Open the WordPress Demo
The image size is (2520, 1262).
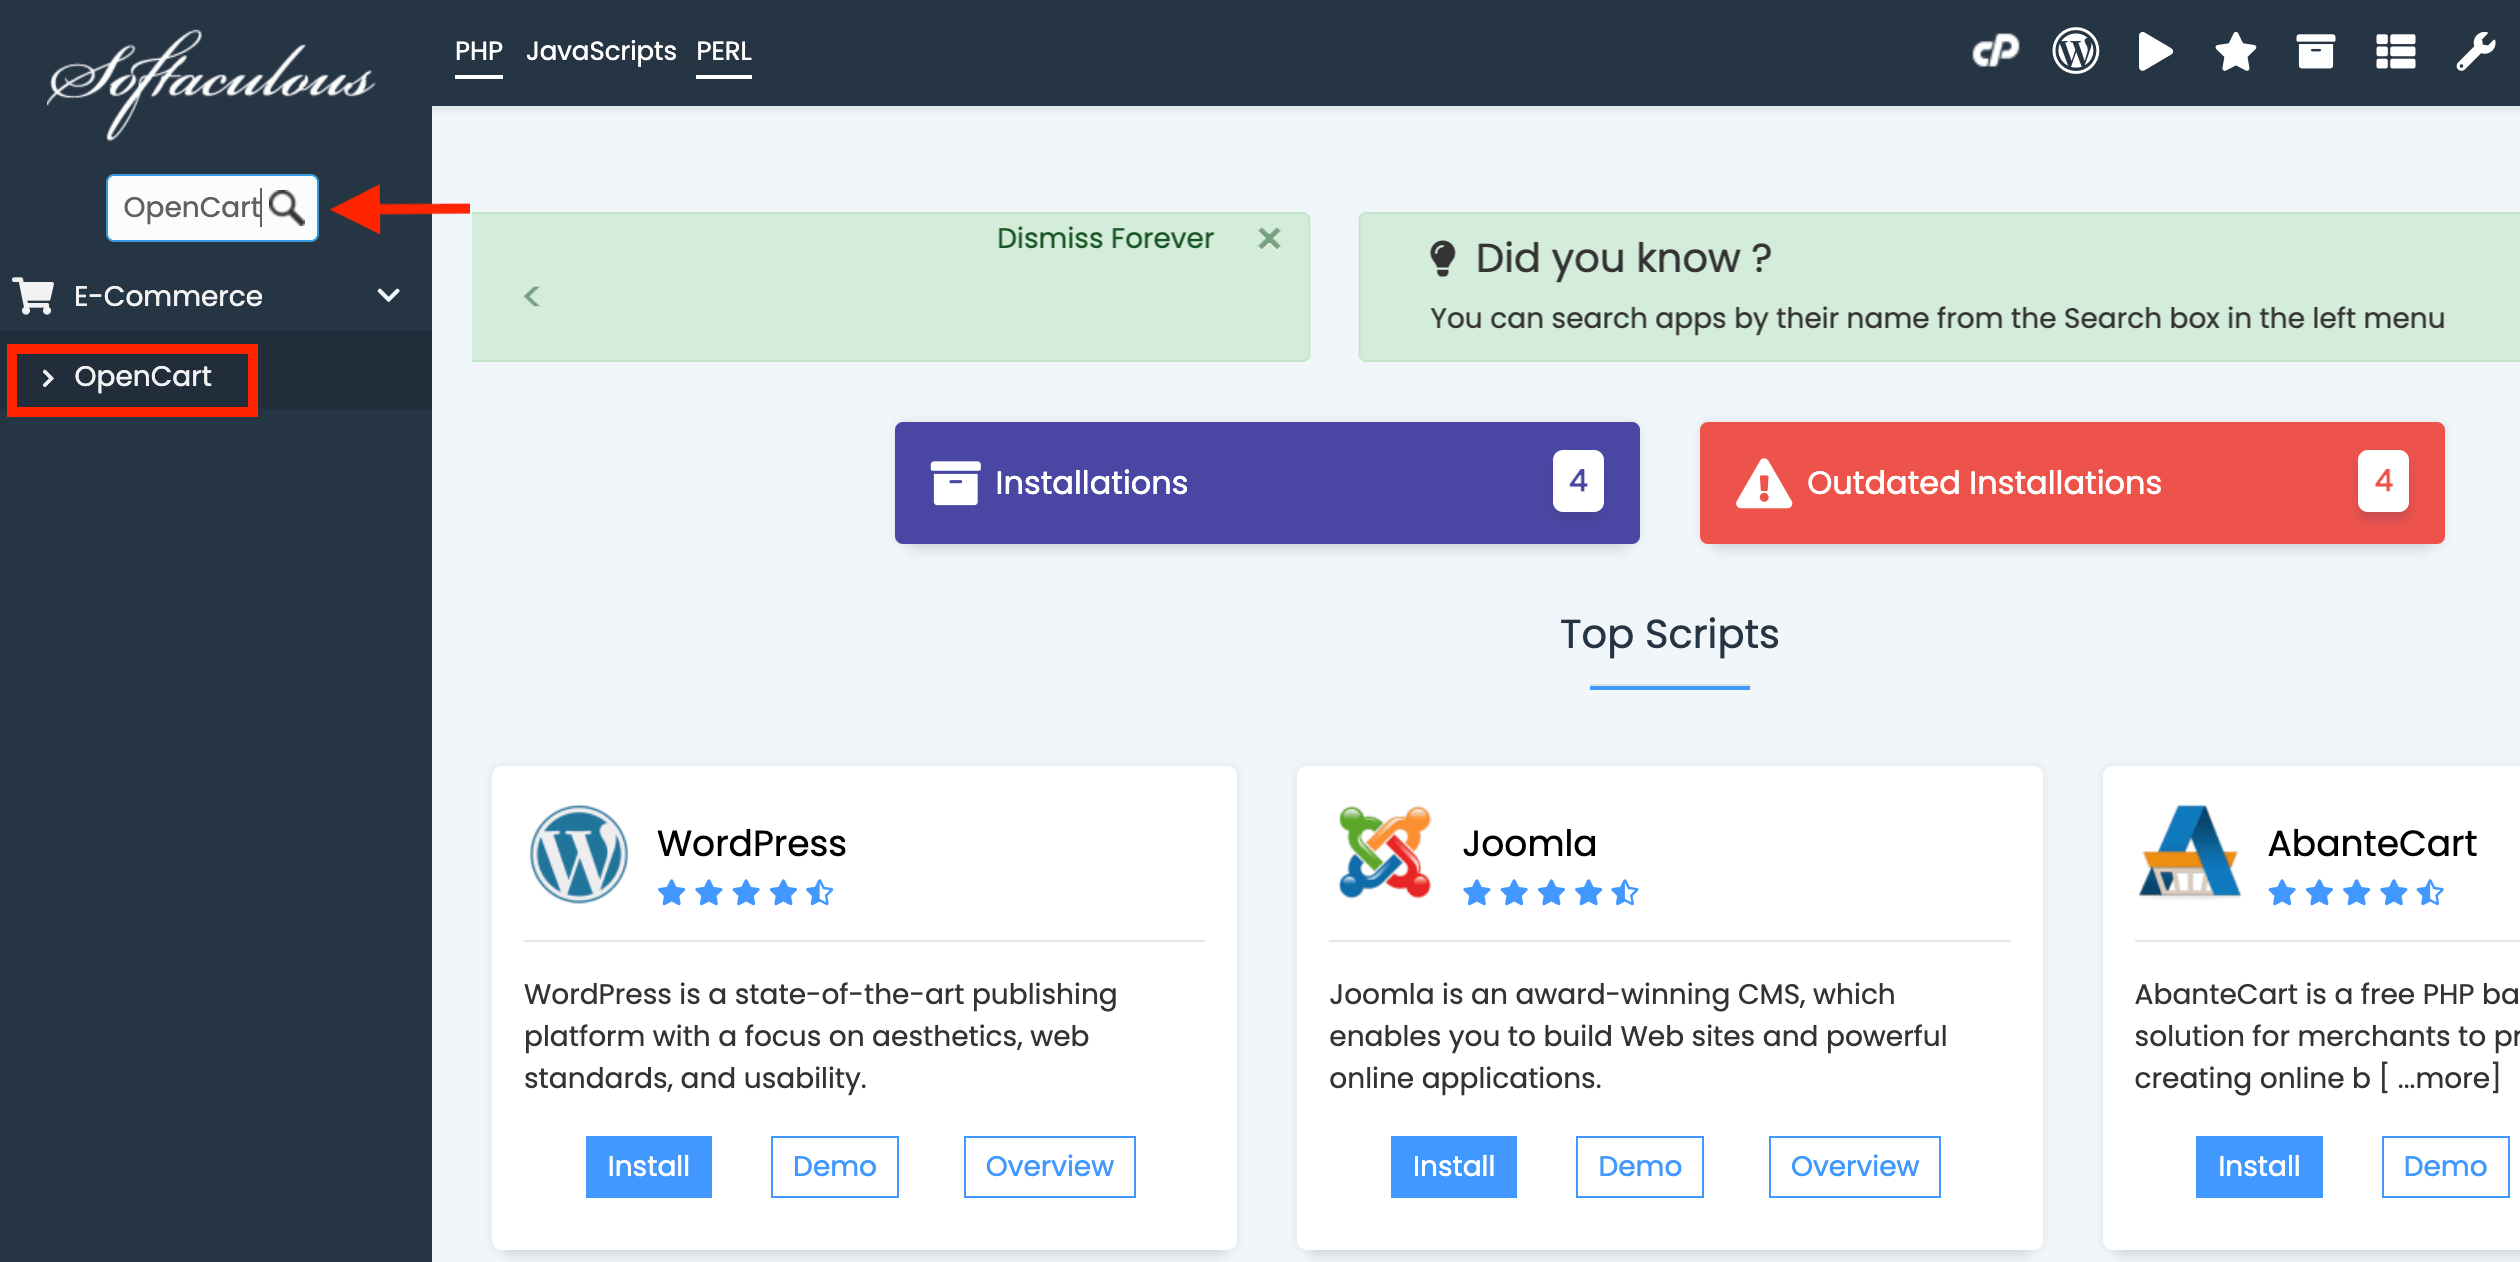[834, 1166]
